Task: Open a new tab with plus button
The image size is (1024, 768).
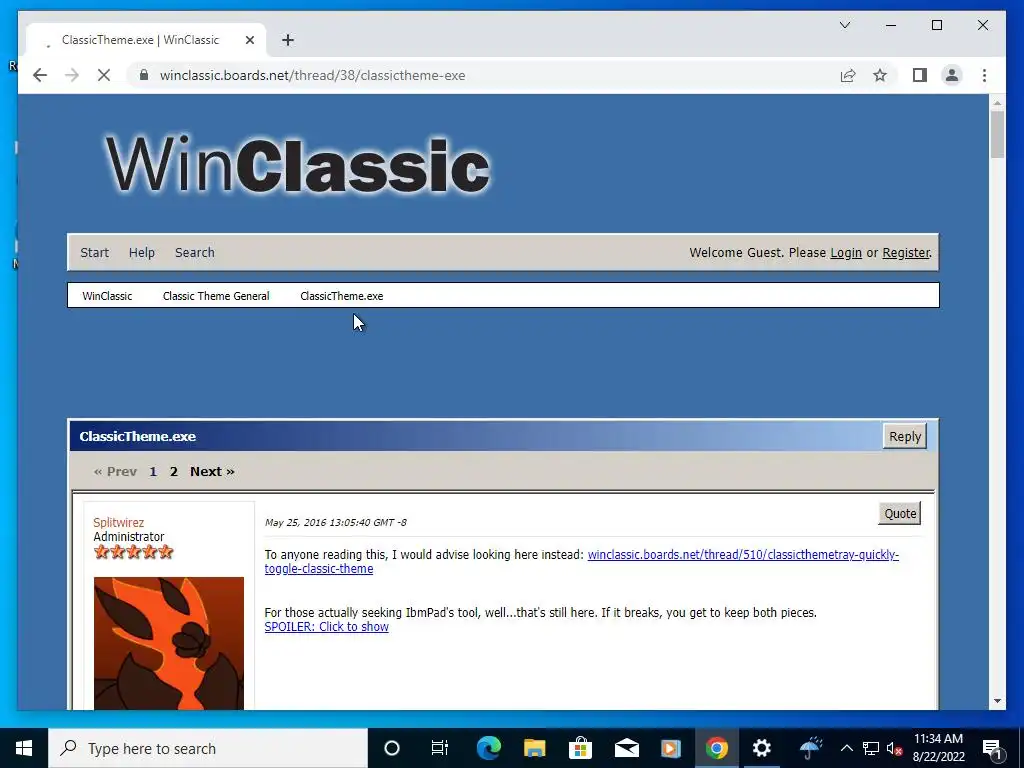Action: point(288,40)
